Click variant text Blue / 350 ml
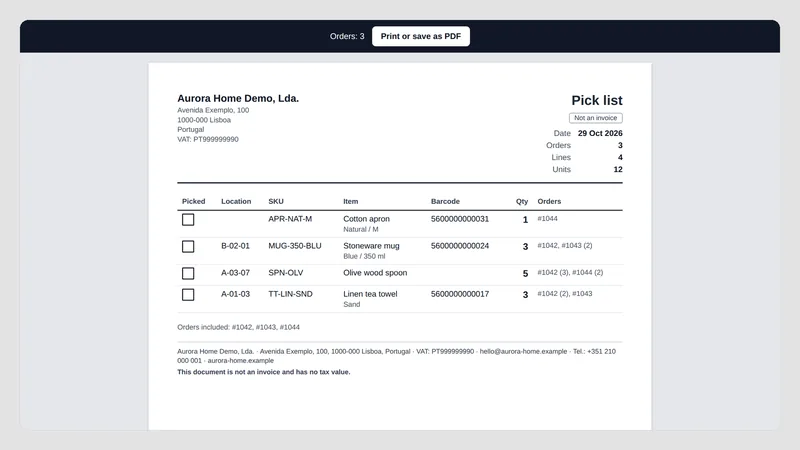The image size is (800, 450). 364,257
